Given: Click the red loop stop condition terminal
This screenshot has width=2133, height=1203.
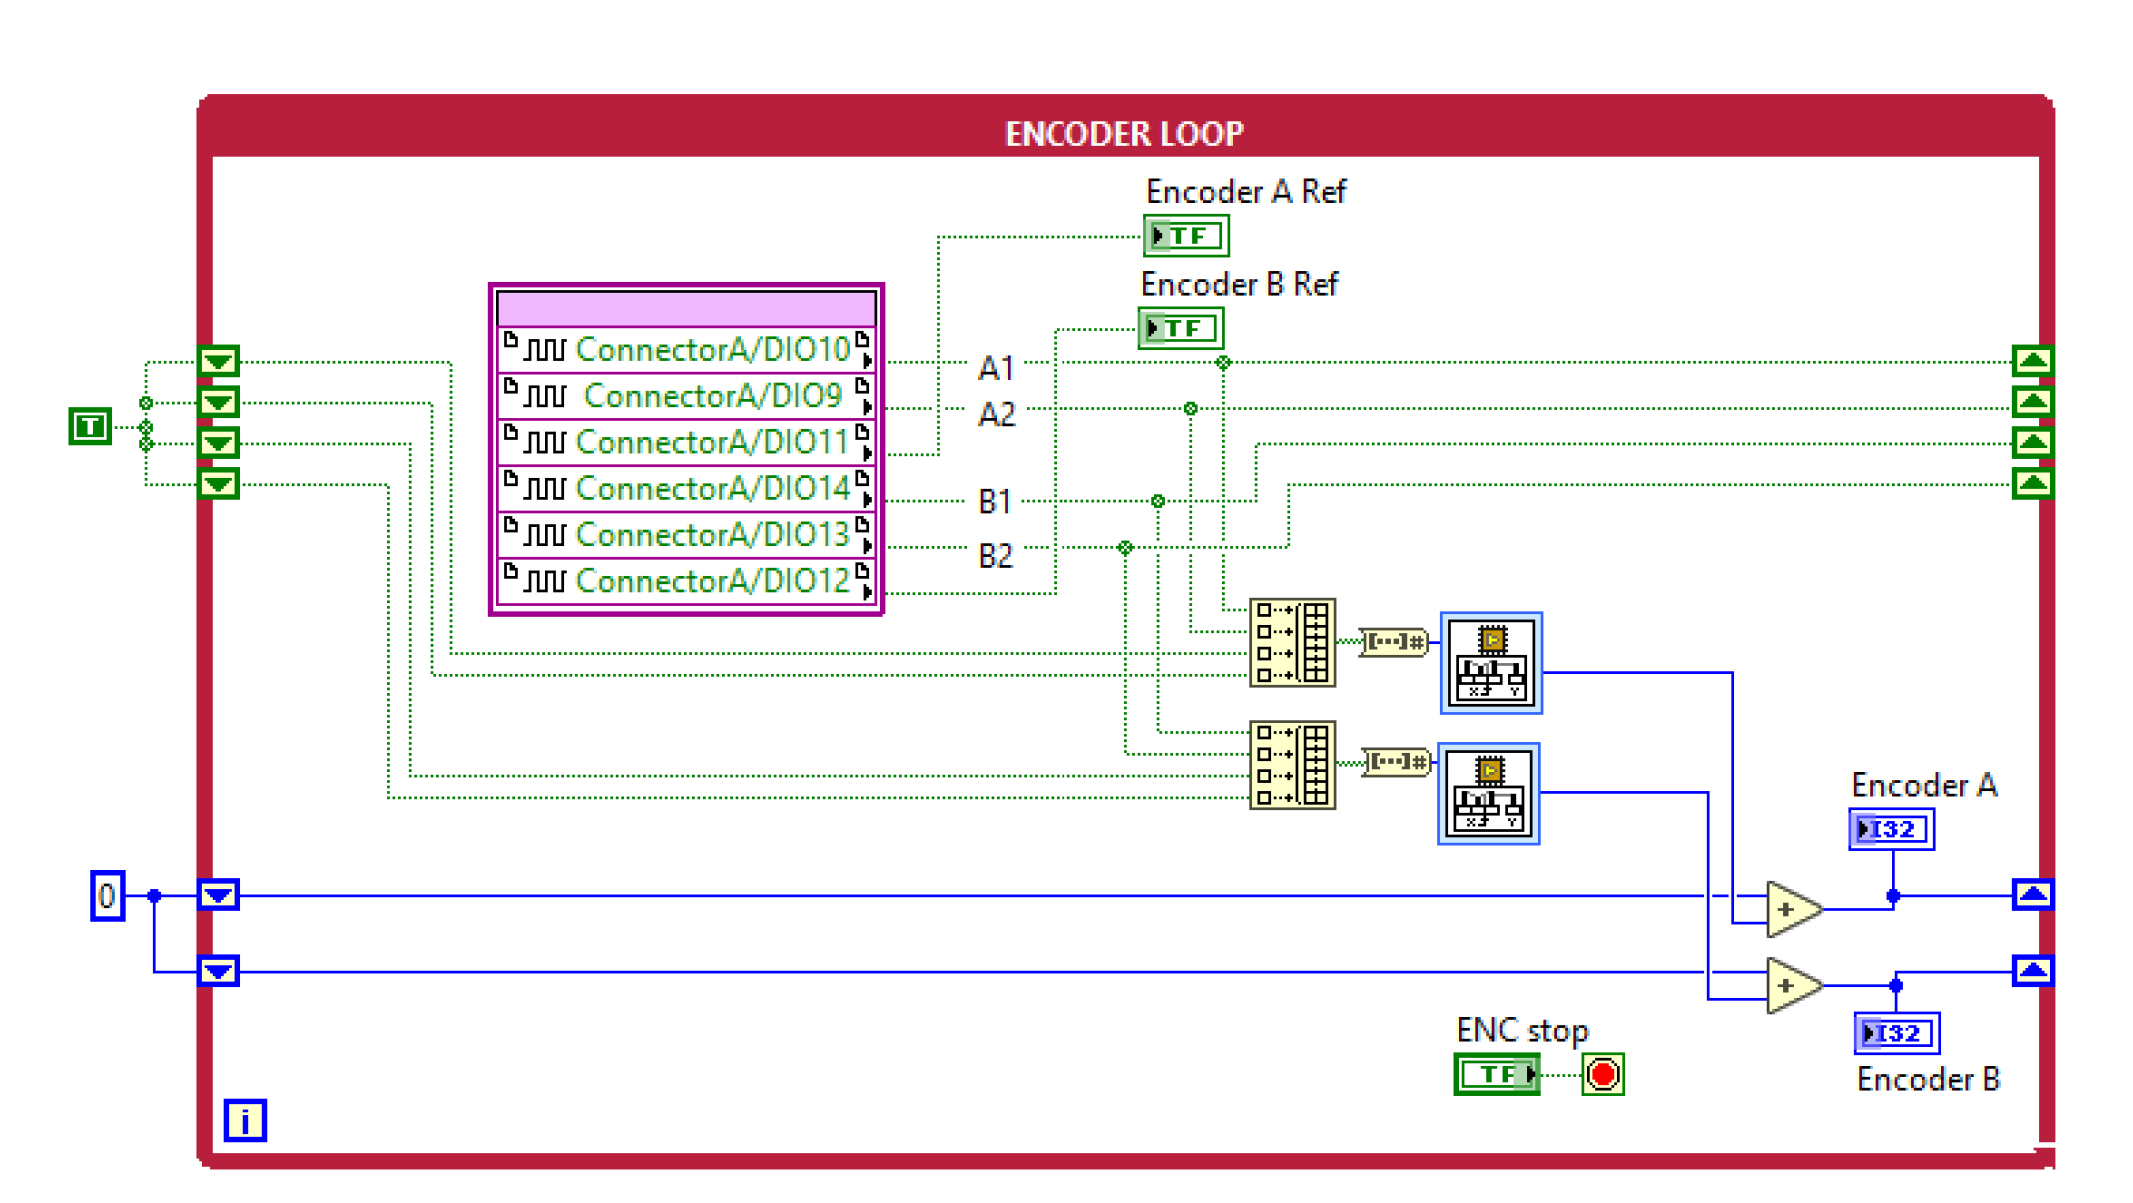Looking at the screenshot, I should point(1602,1074).
